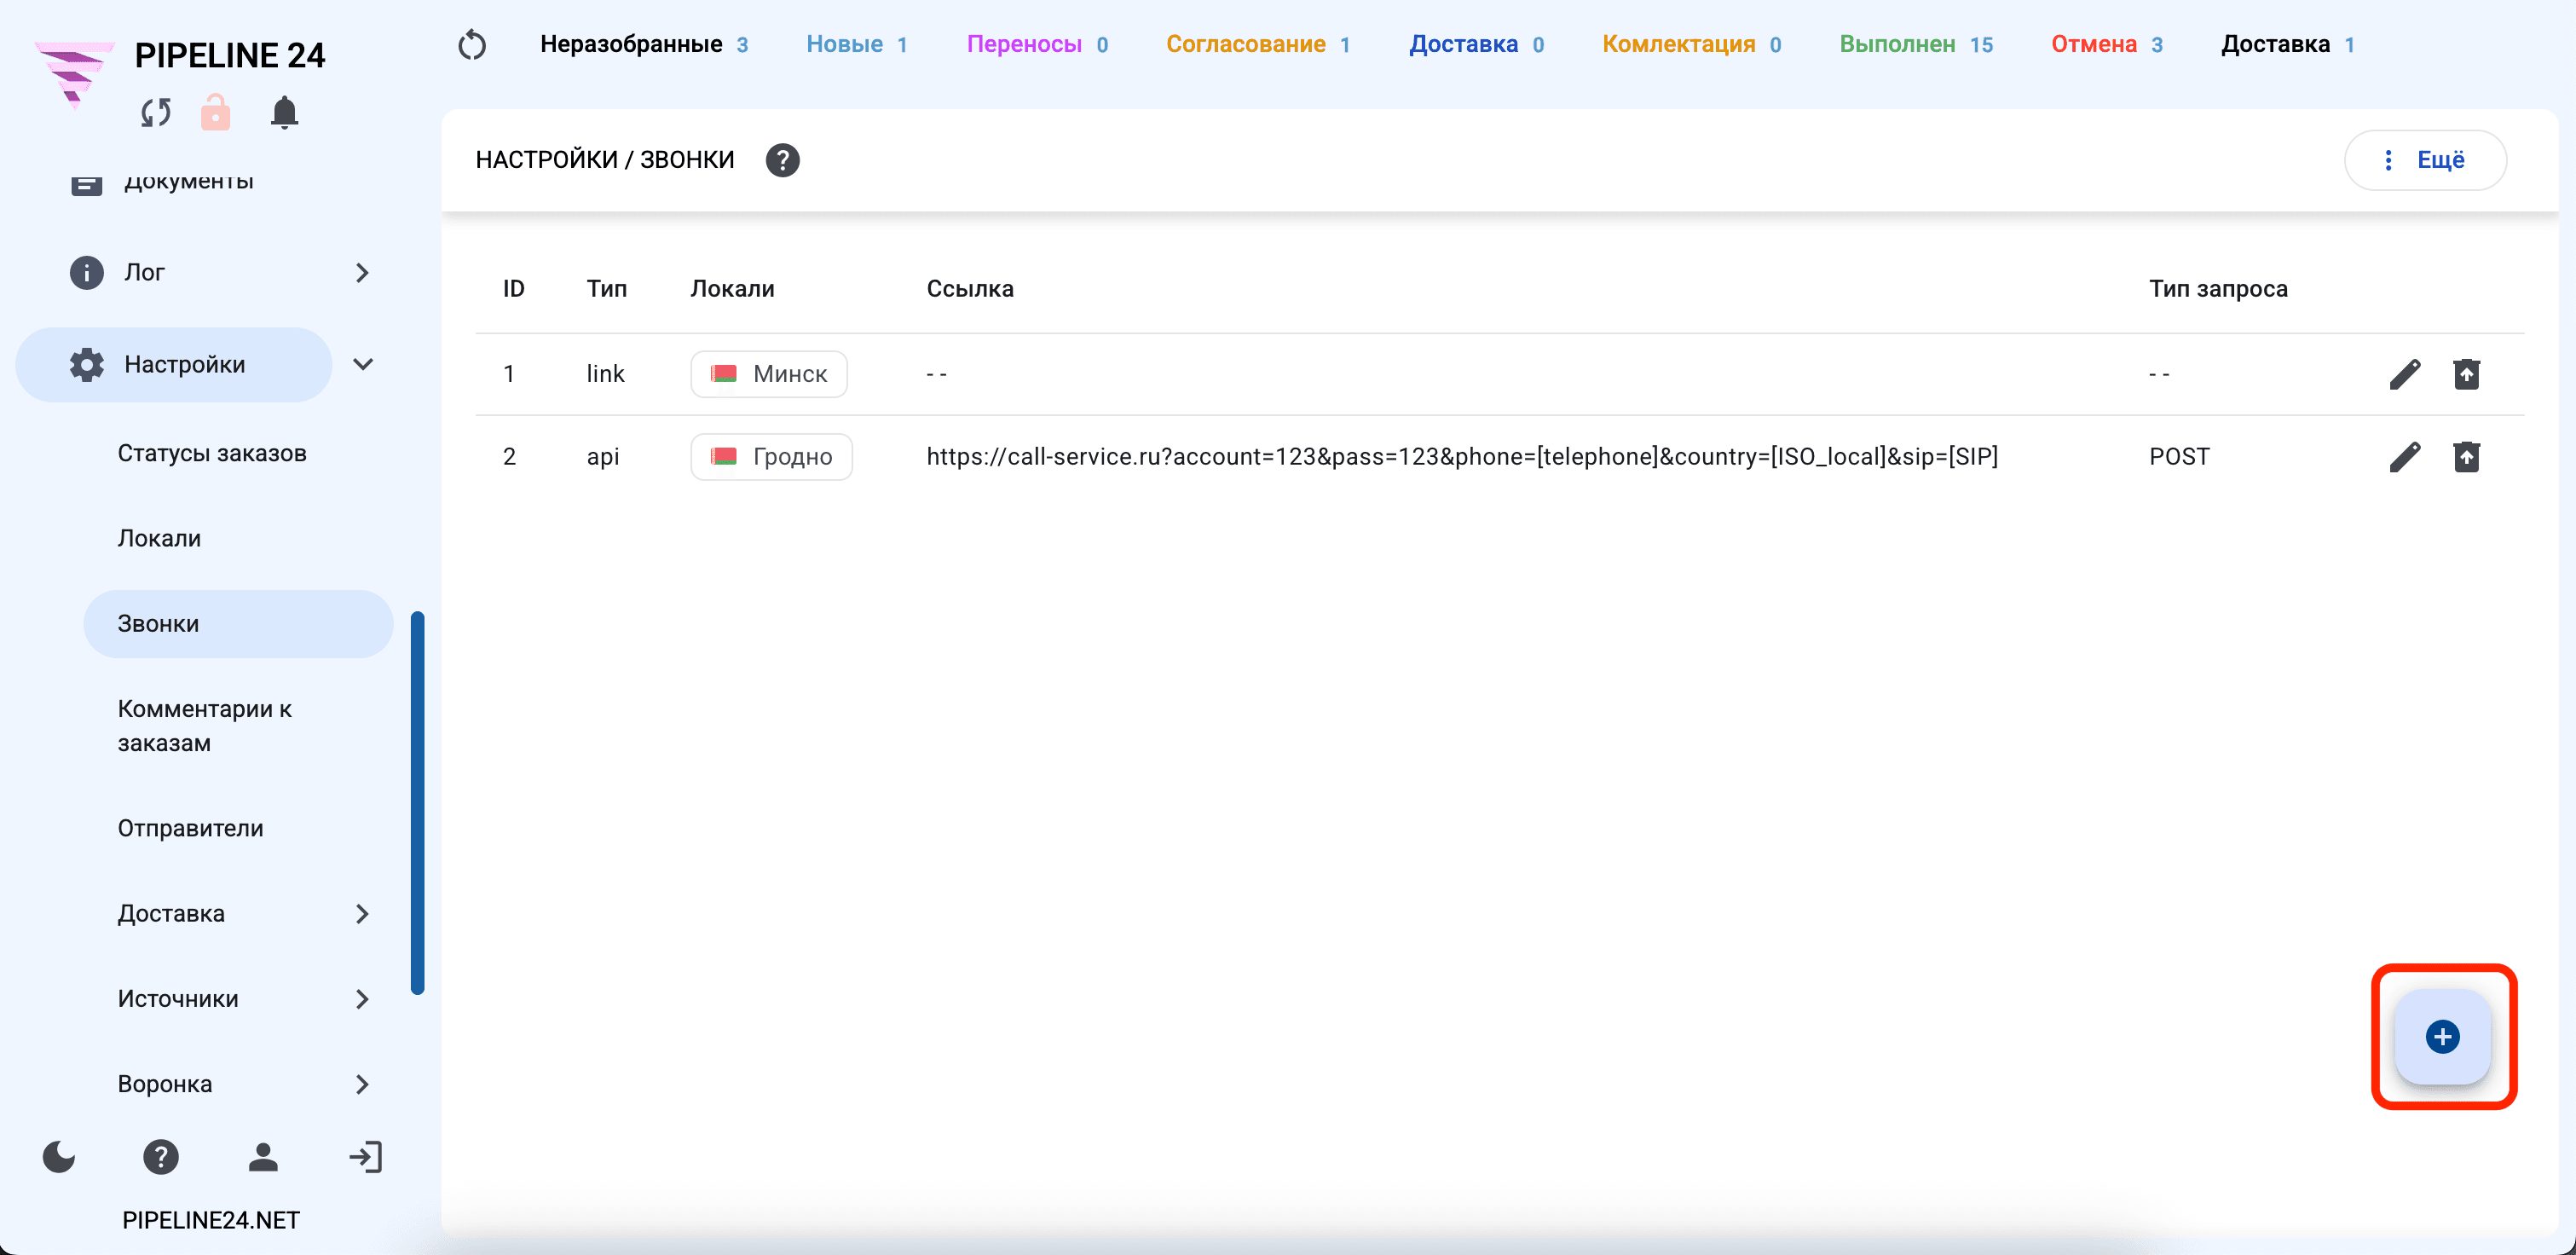Edit the Гродно api call row
This screenshot has height=1255, width=2576.
(x=2405, y=457)
